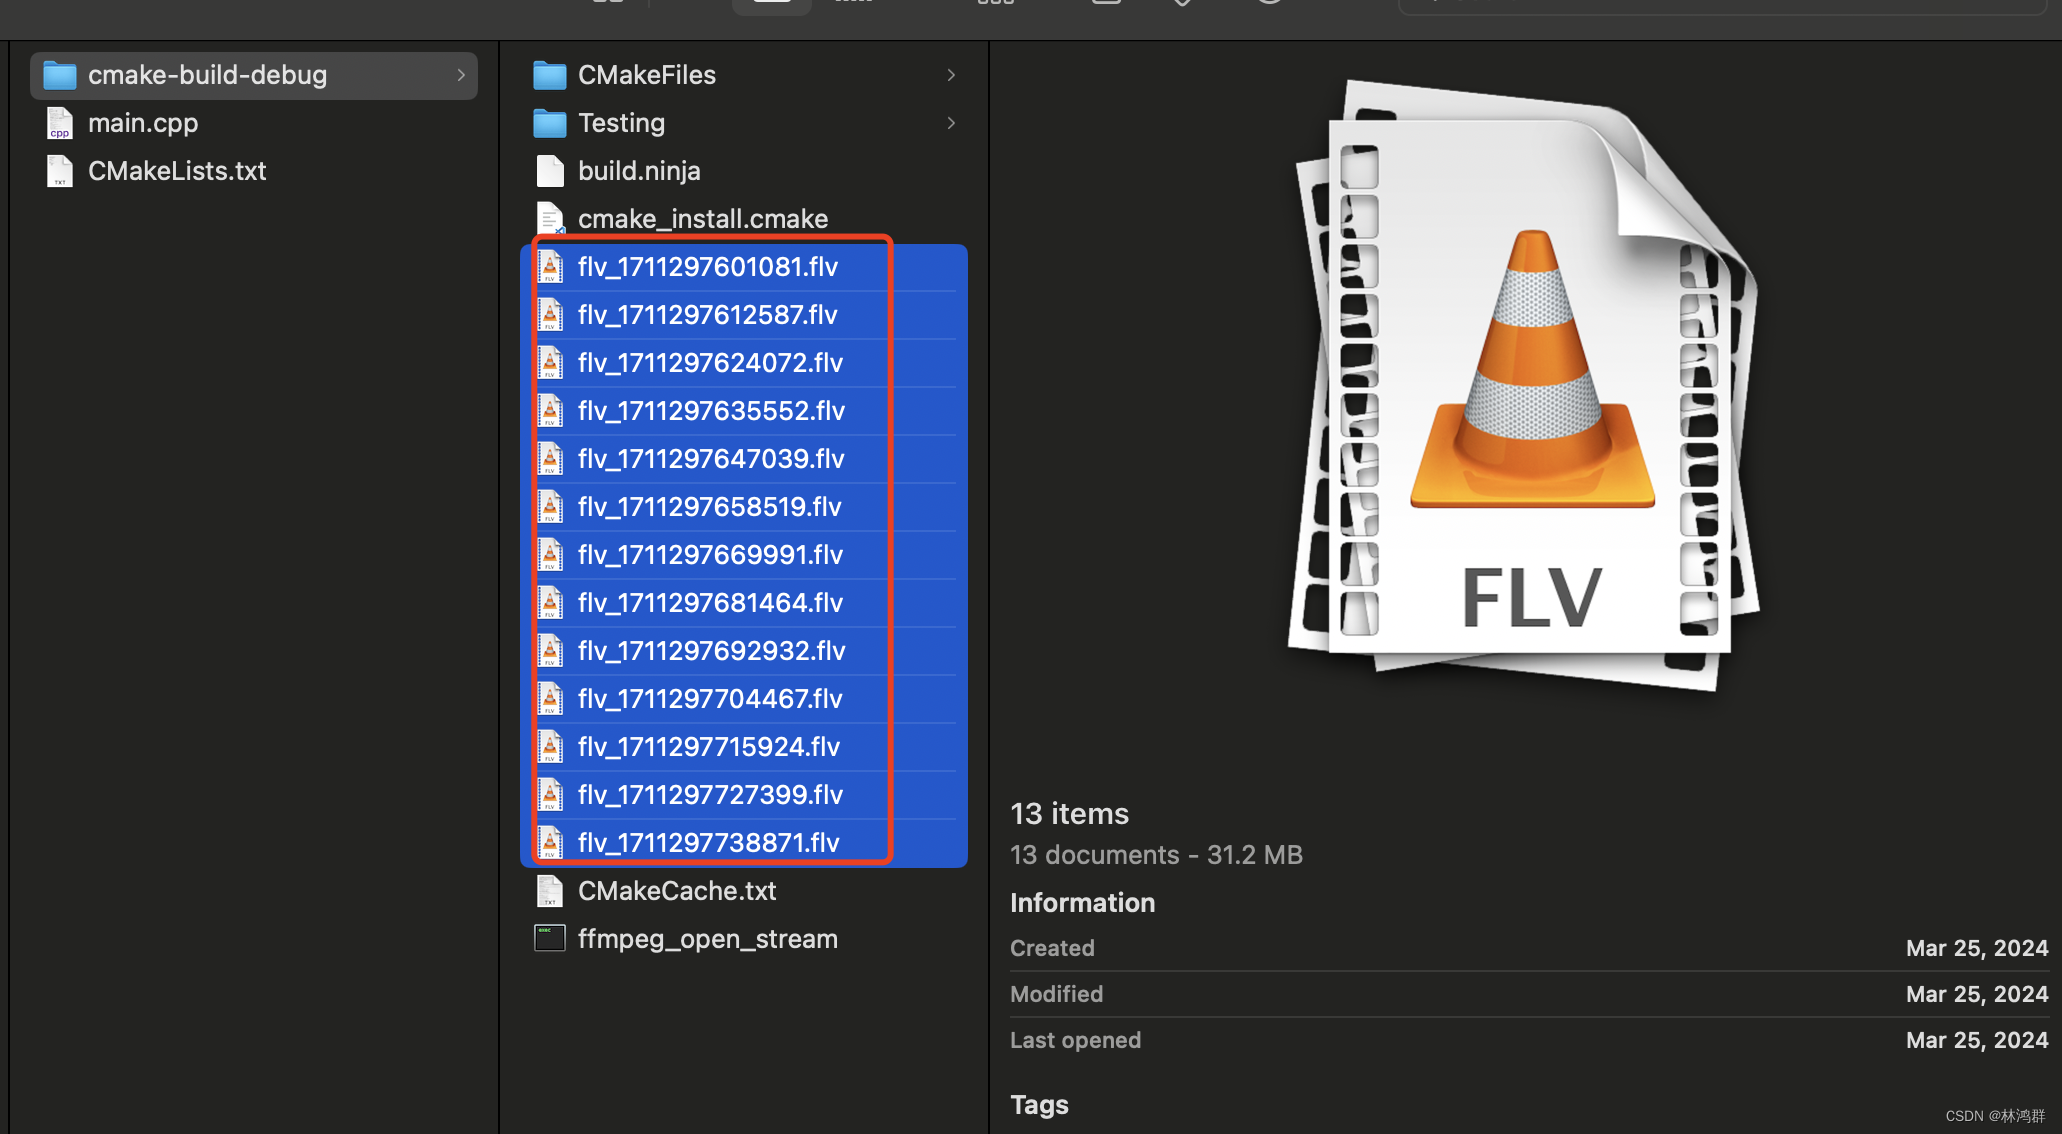Click the Tags section heading

point(1039,1105)
